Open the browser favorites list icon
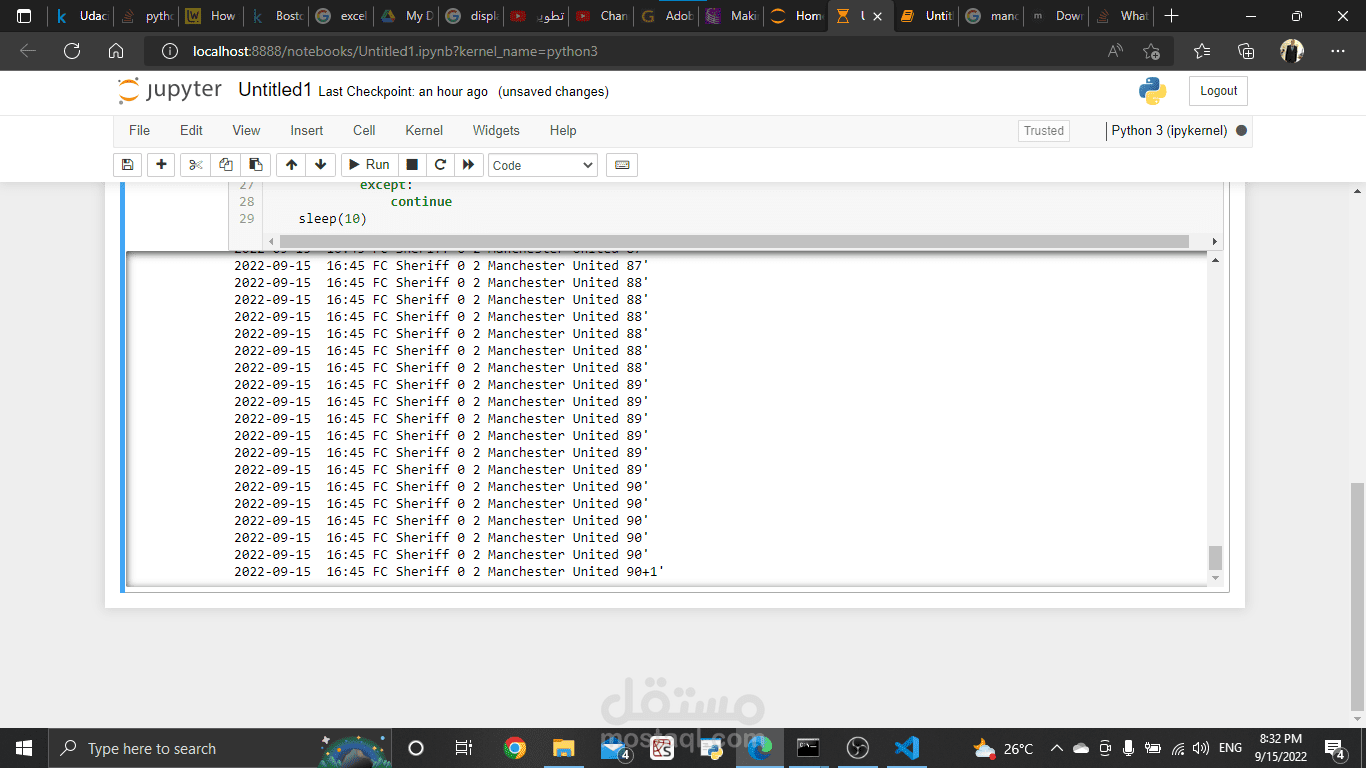1366x768 pixels. pos(1201,51)
